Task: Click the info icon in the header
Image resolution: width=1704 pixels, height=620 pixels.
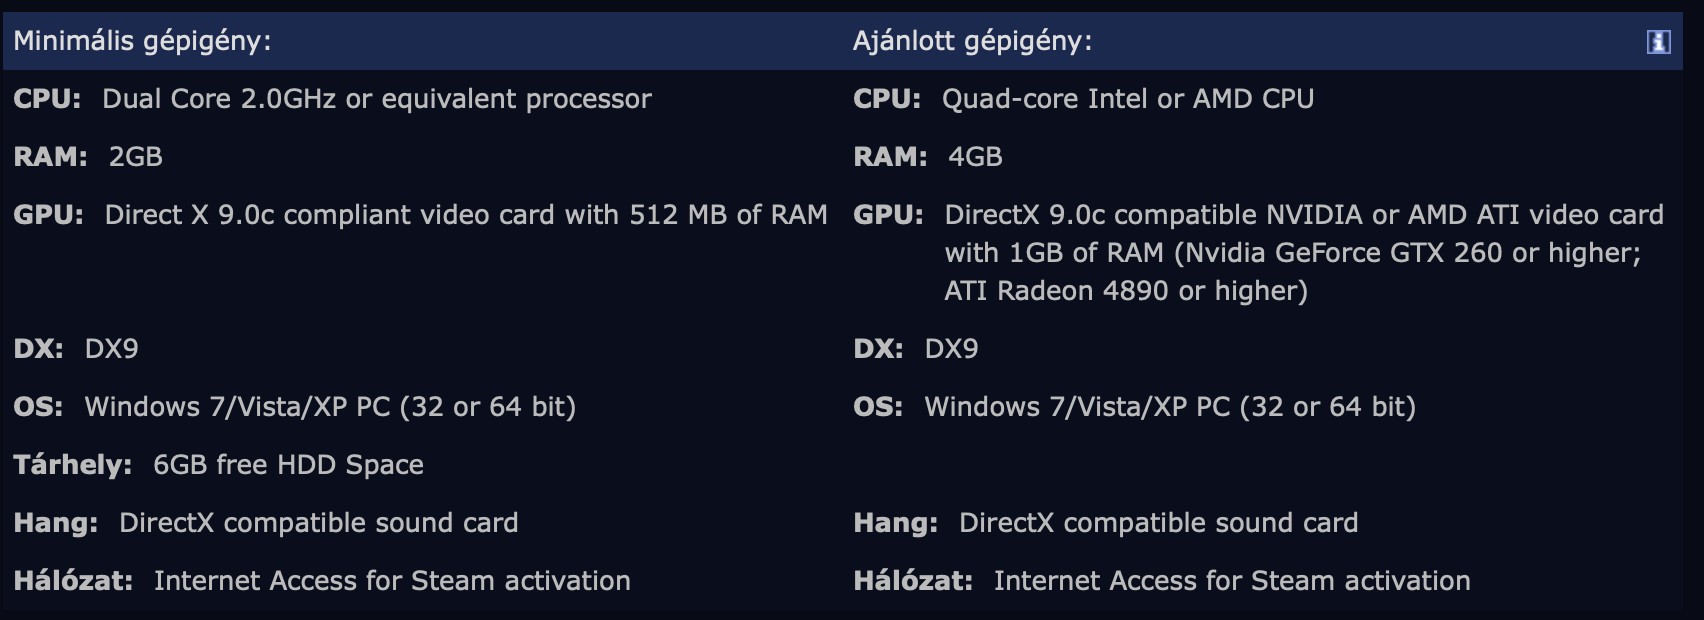Action: tap(1658, 42)
